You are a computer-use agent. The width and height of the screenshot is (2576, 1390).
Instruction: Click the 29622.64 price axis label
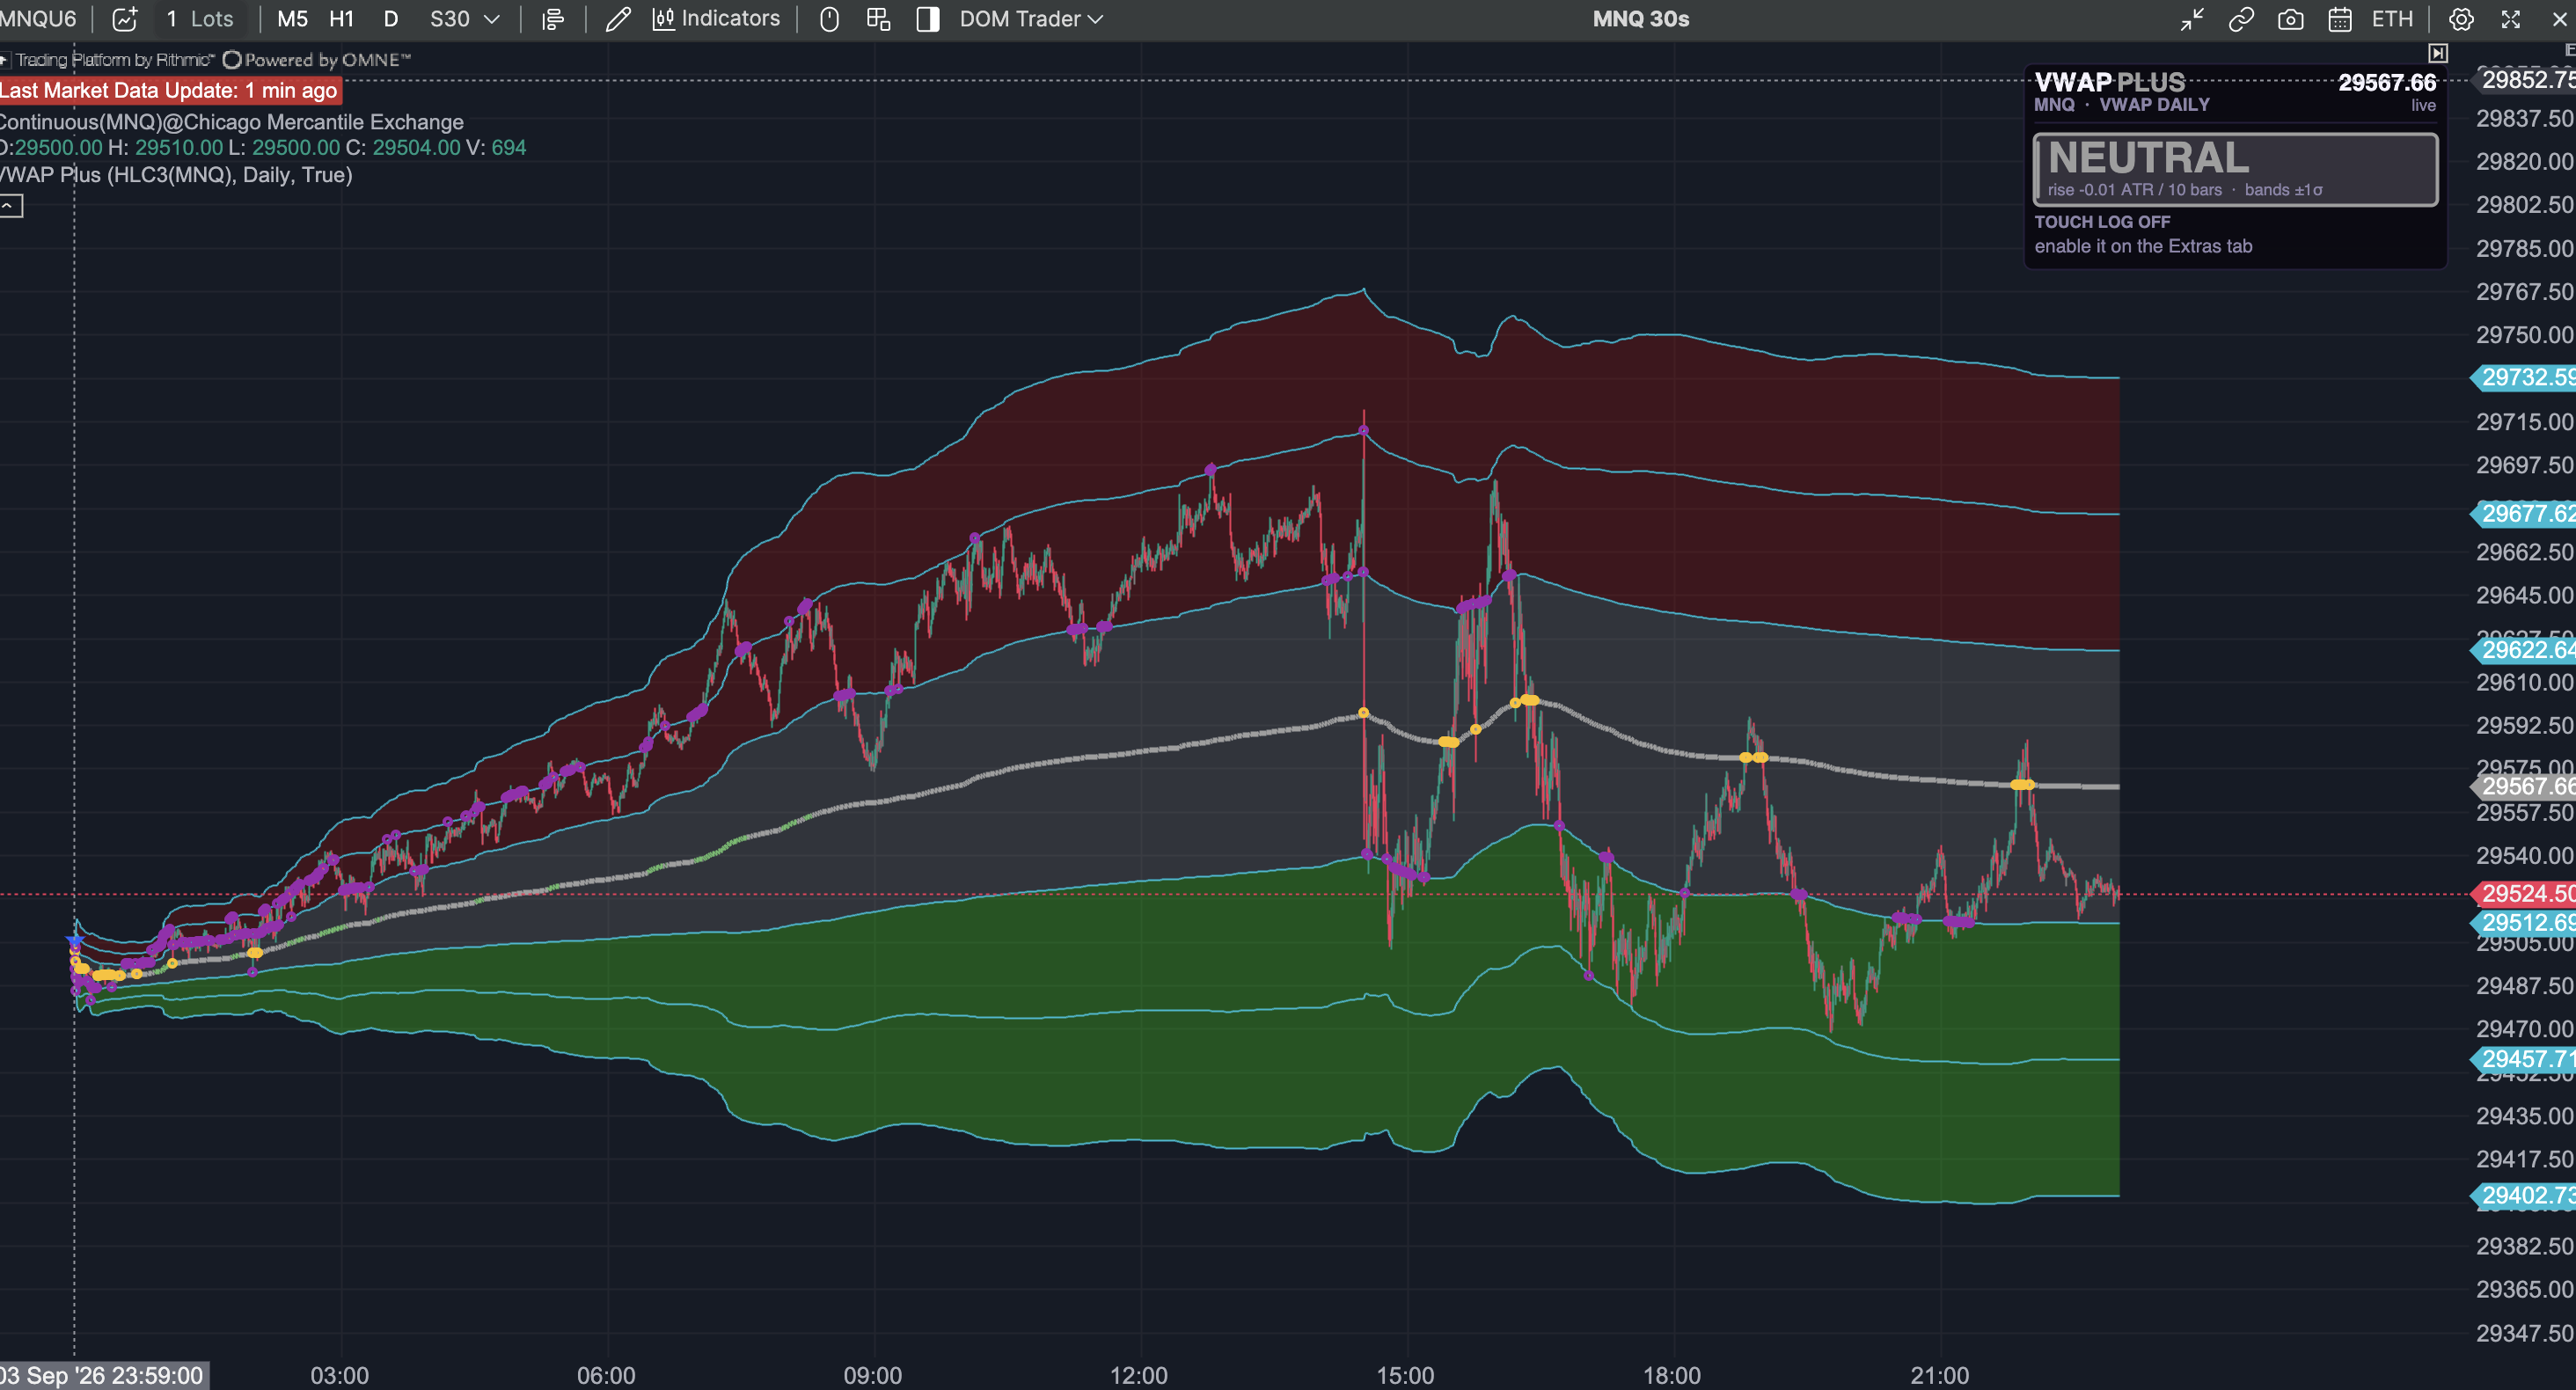tap(2524, 650)
